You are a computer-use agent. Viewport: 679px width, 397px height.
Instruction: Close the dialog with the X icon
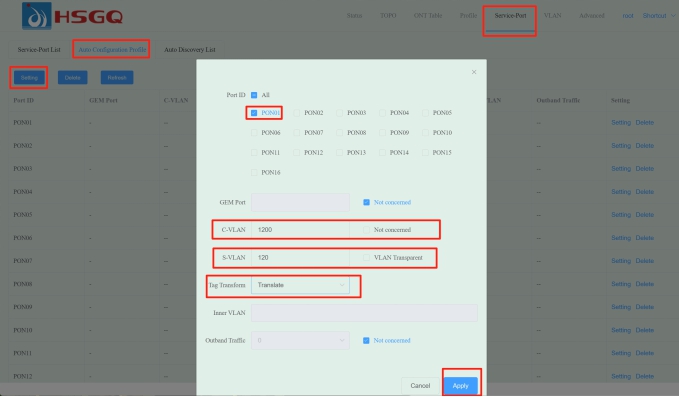474,72
